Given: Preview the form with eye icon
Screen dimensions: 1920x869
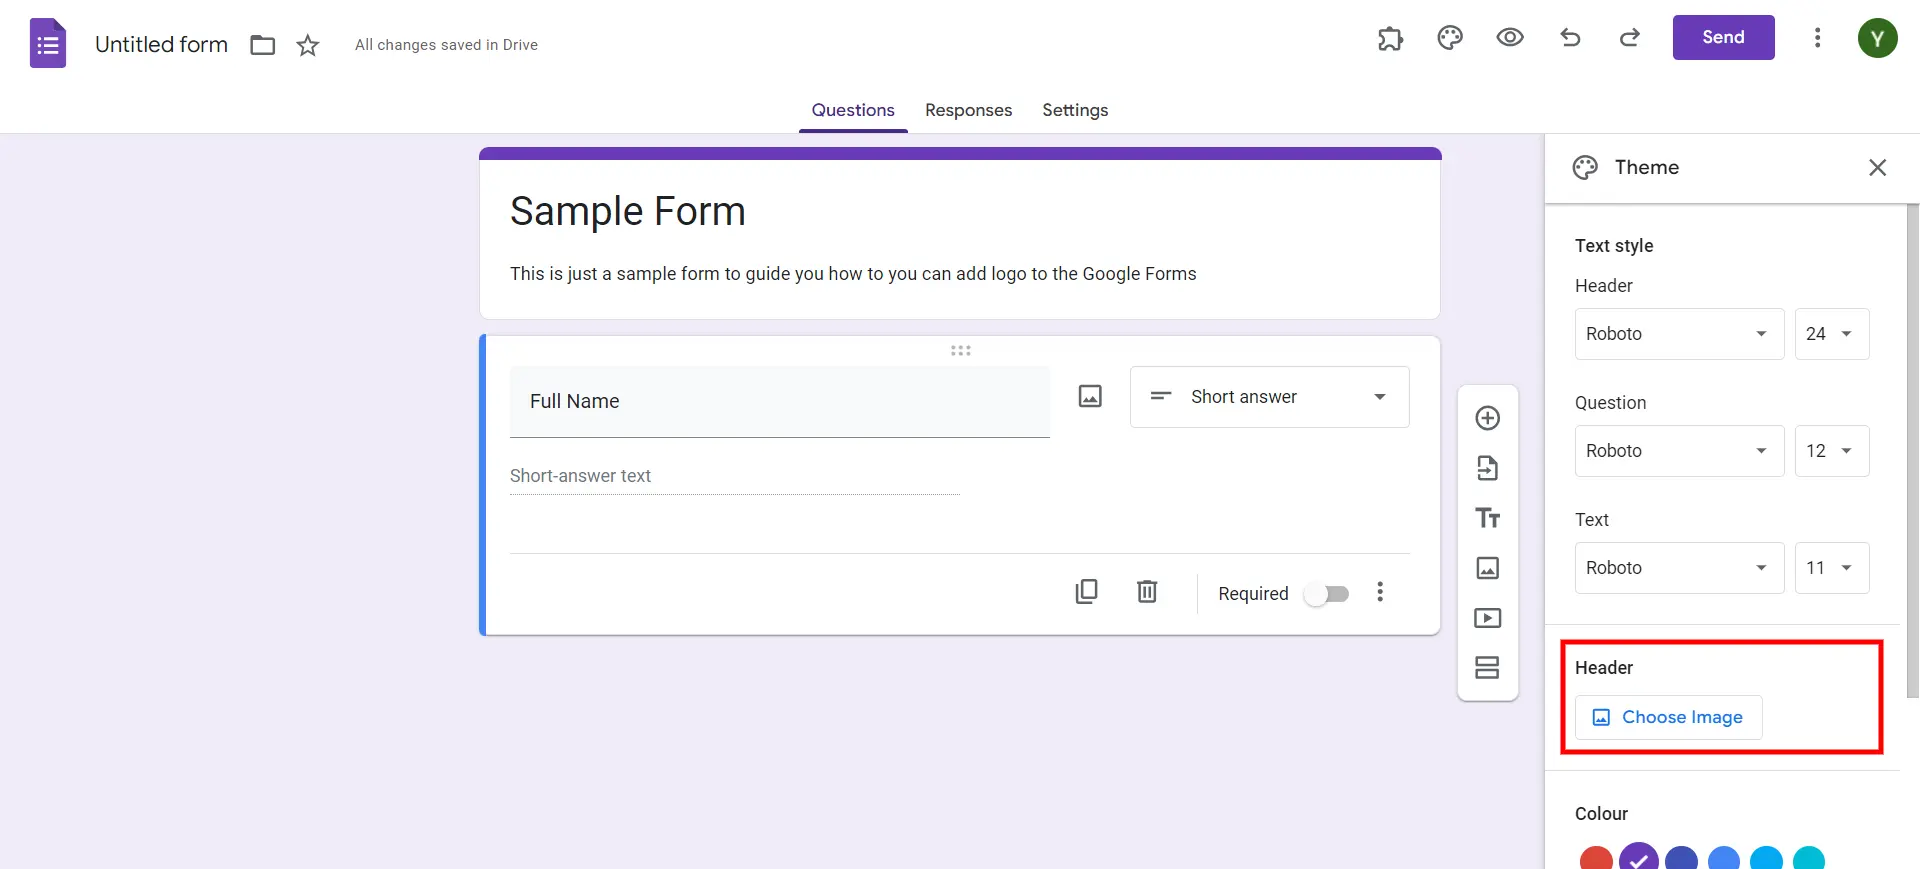Looking at the screenshot, I should click(x=1510, y=38).
